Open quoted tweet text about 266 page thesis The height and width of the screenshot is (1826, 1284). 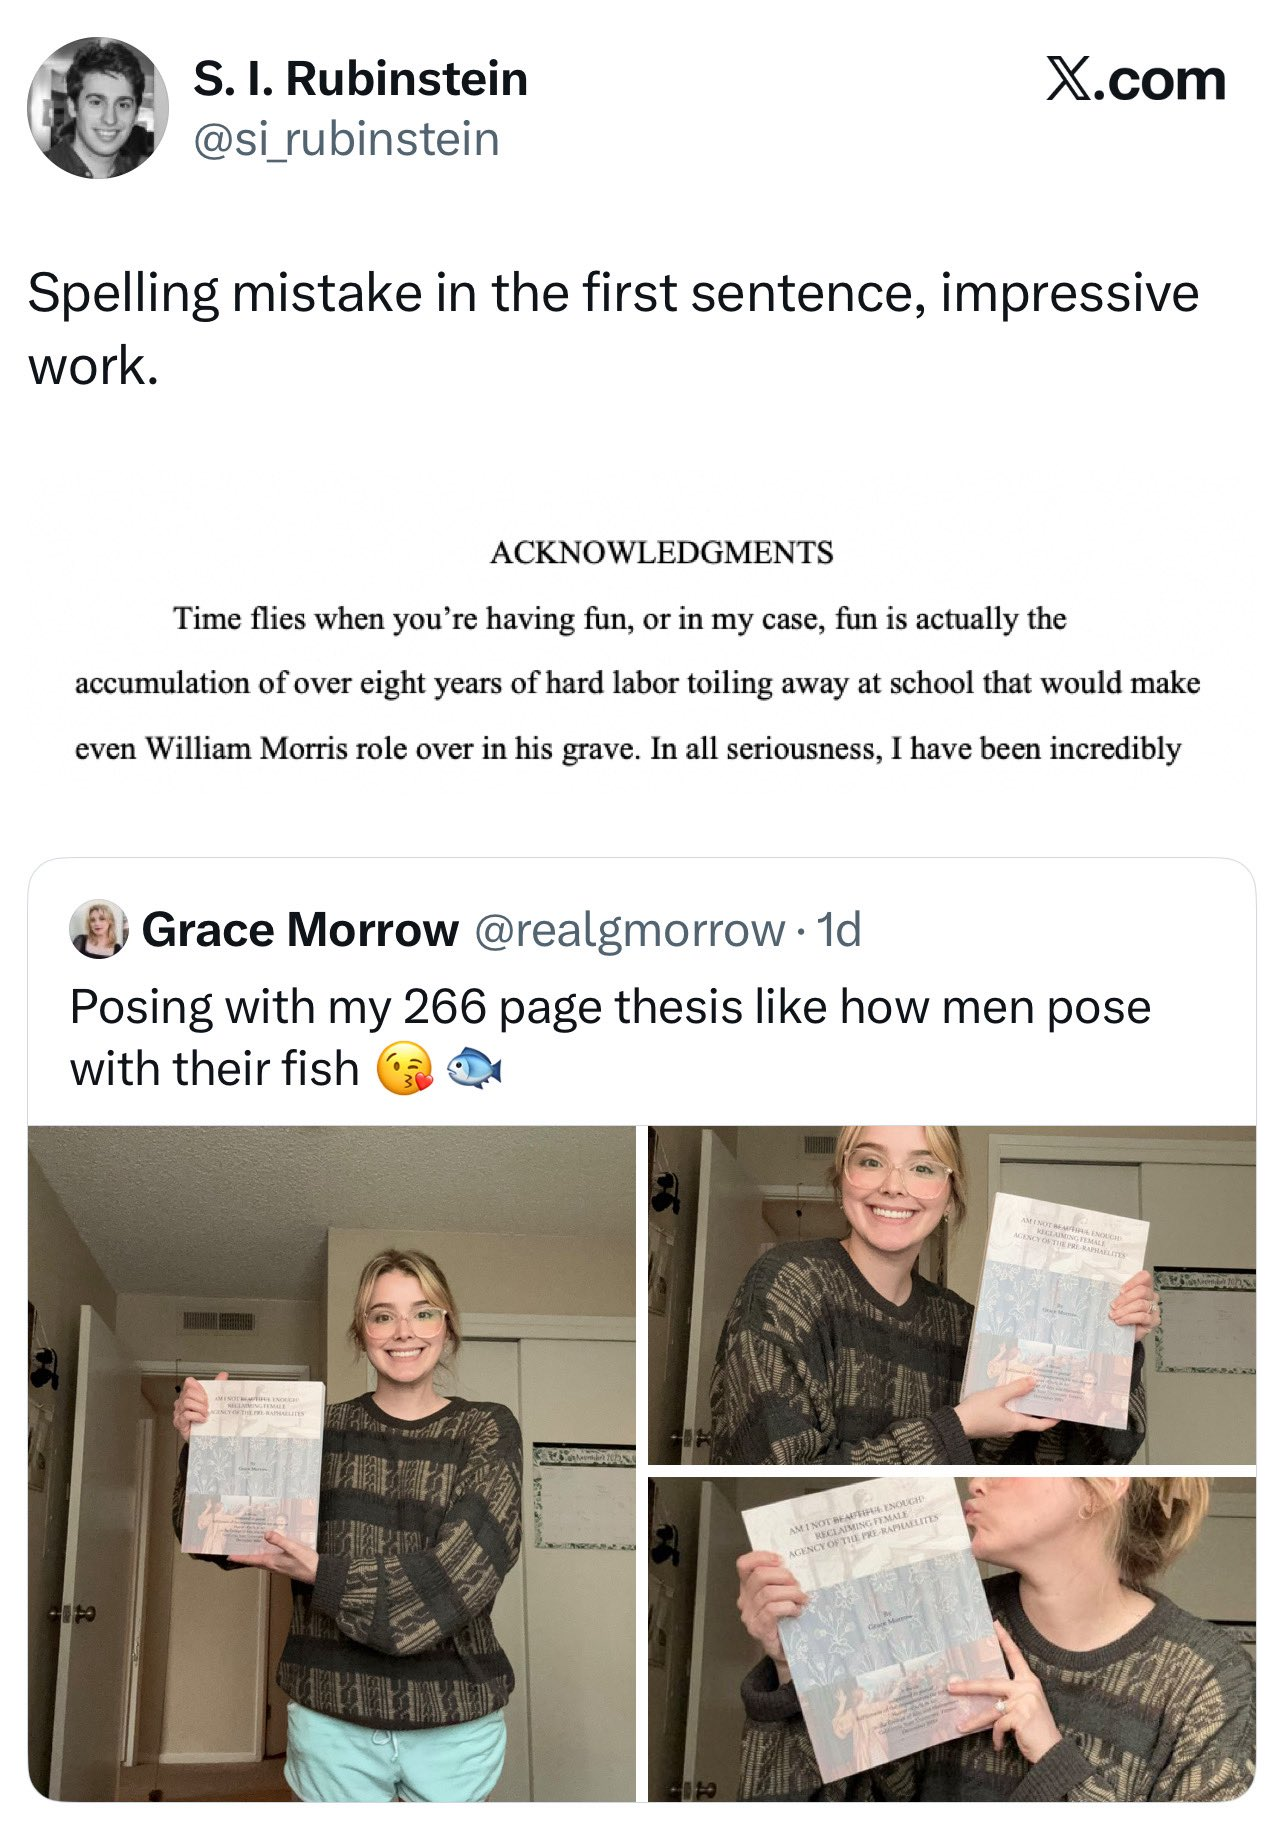click(x=610, y=1037)
